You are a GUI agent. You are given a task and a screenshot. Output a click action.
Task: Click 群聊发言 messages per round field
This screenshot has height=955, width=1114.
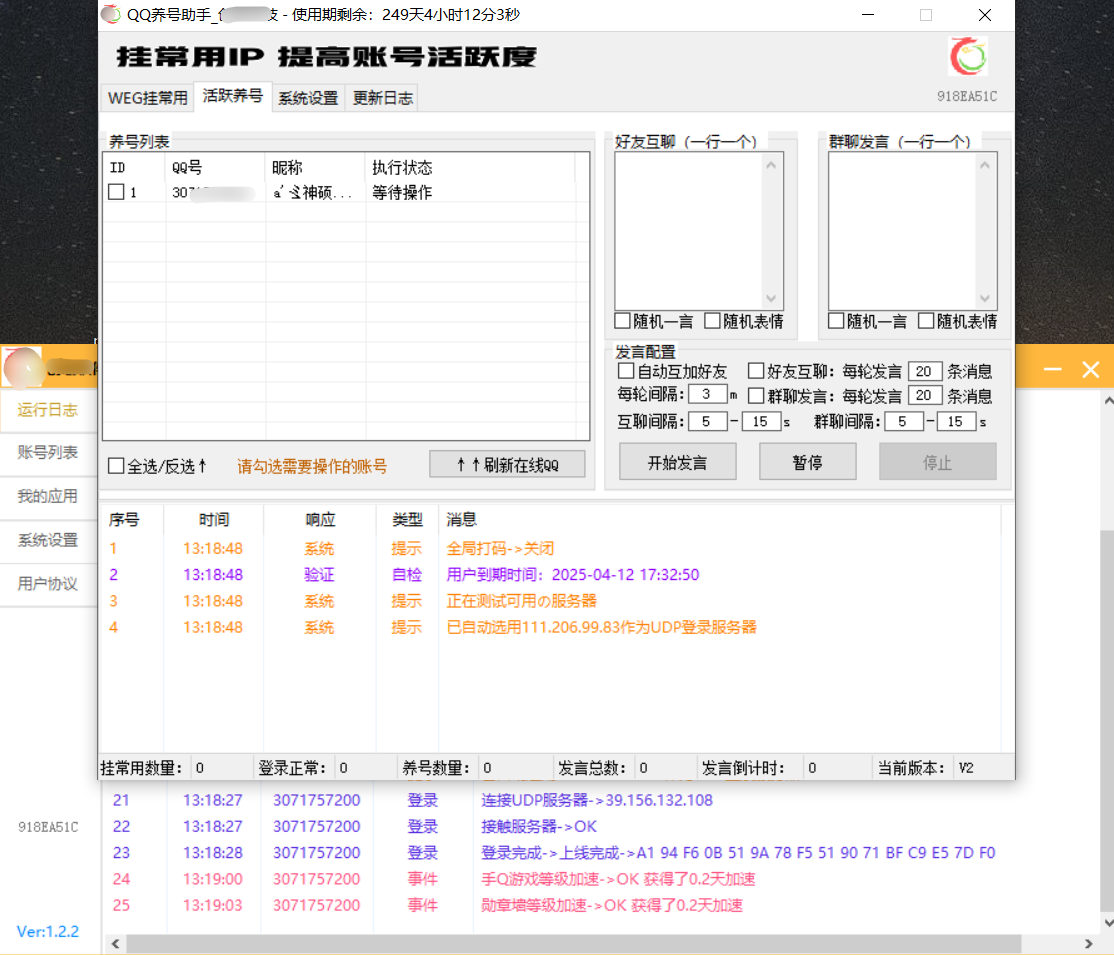(x=924, y=396)
